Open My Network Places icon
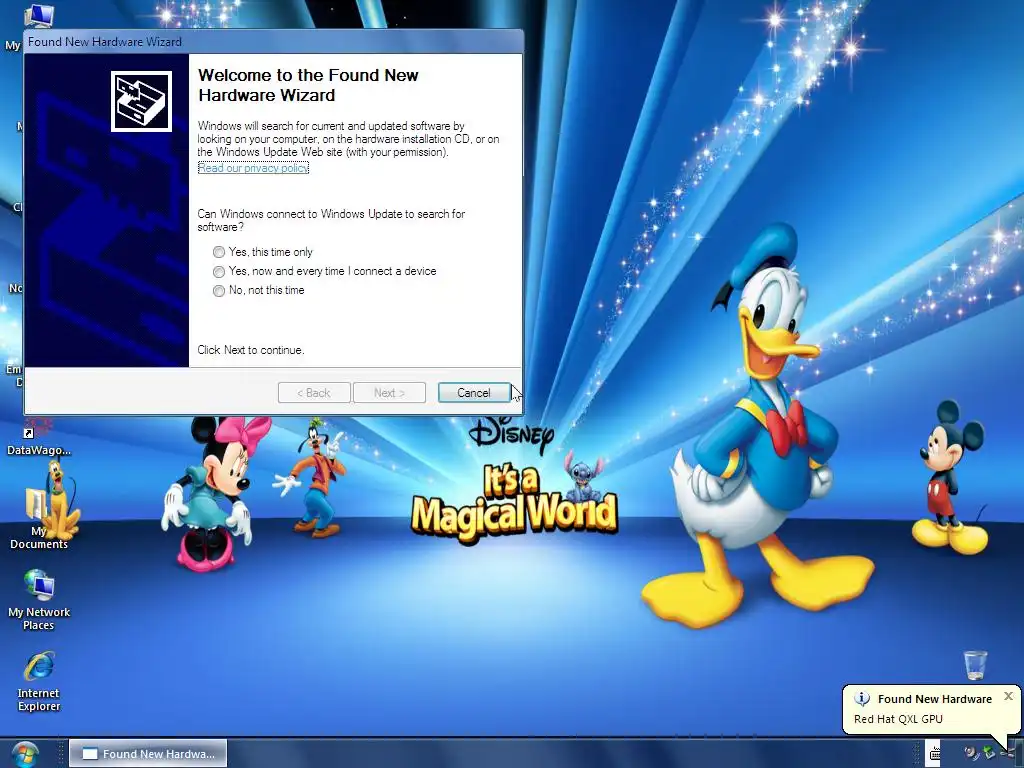The image size is (1024, 768). (x=39, y=600)
